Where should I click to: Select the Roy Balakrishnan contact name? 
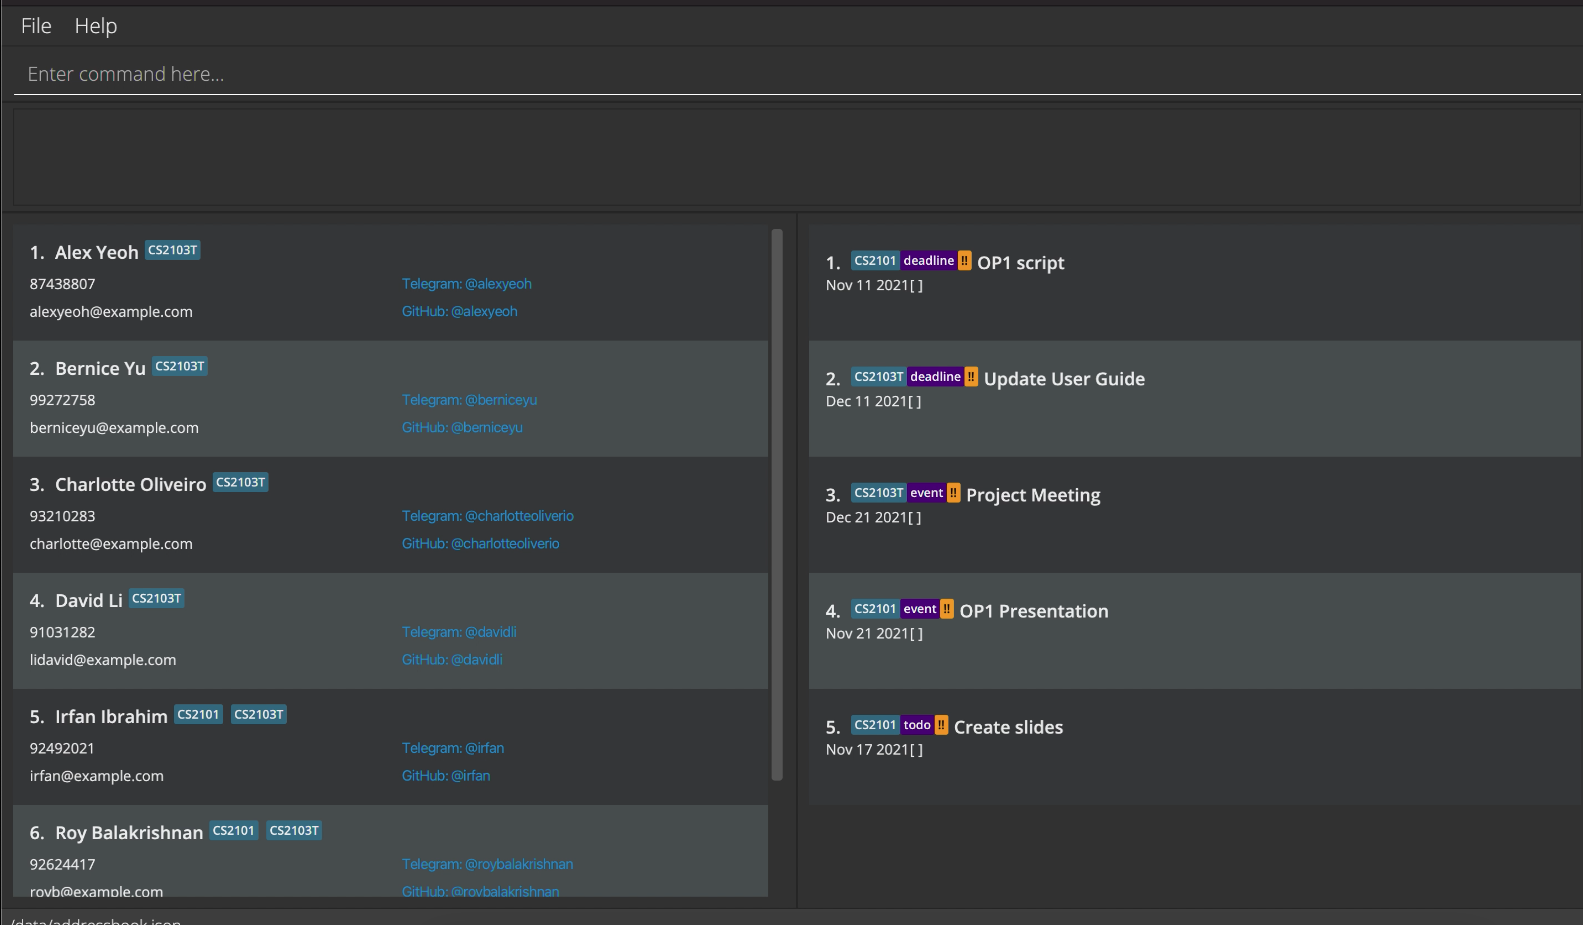click(129, 833)
